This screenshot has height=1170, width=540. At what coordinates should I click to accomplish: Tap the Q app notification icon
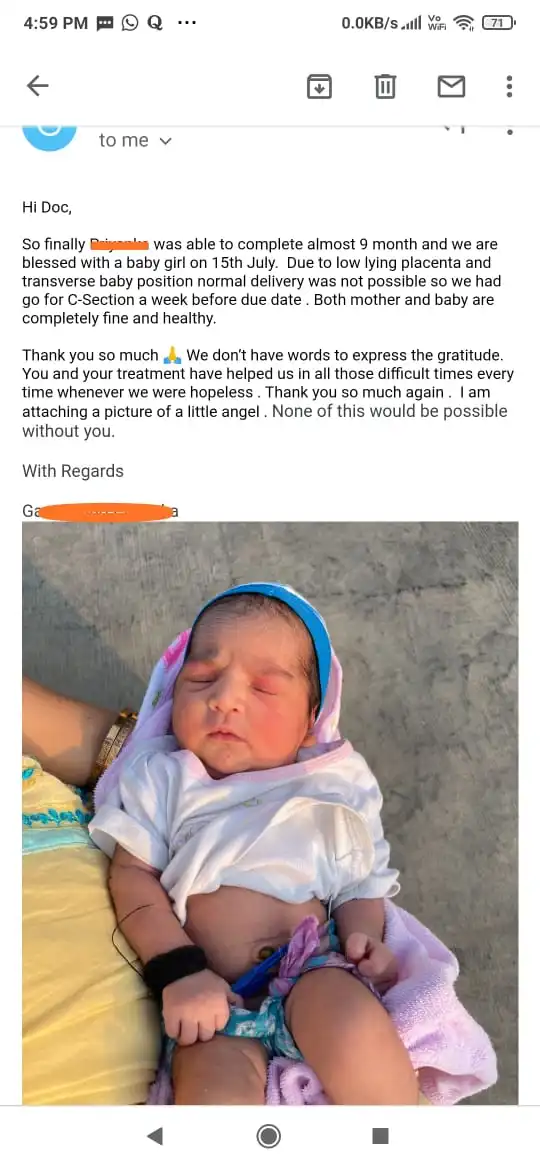pos(155,23)
